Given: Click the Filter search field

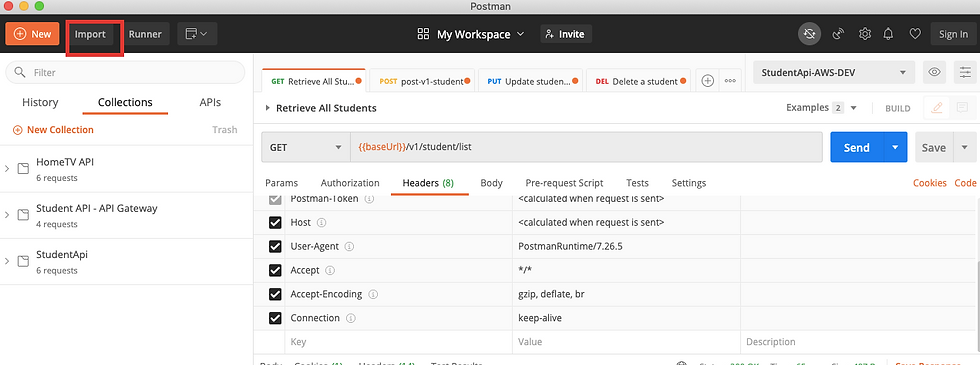Looking at the screenshot, I should pyautogui.click(x=125, y=72).
